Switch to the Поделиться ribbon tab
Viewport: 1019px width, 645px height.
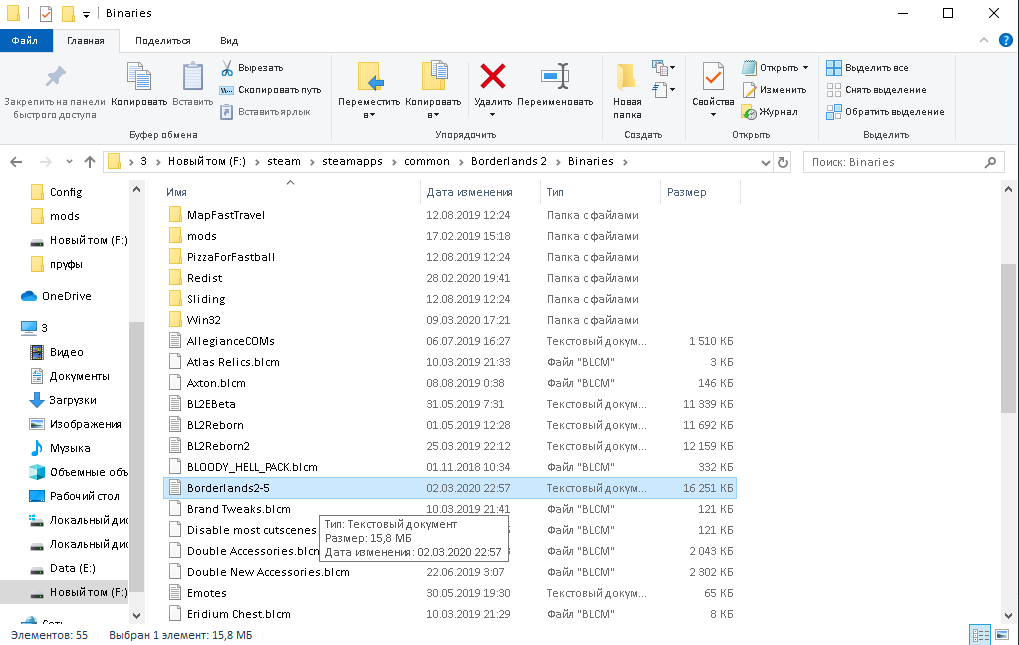162,40
